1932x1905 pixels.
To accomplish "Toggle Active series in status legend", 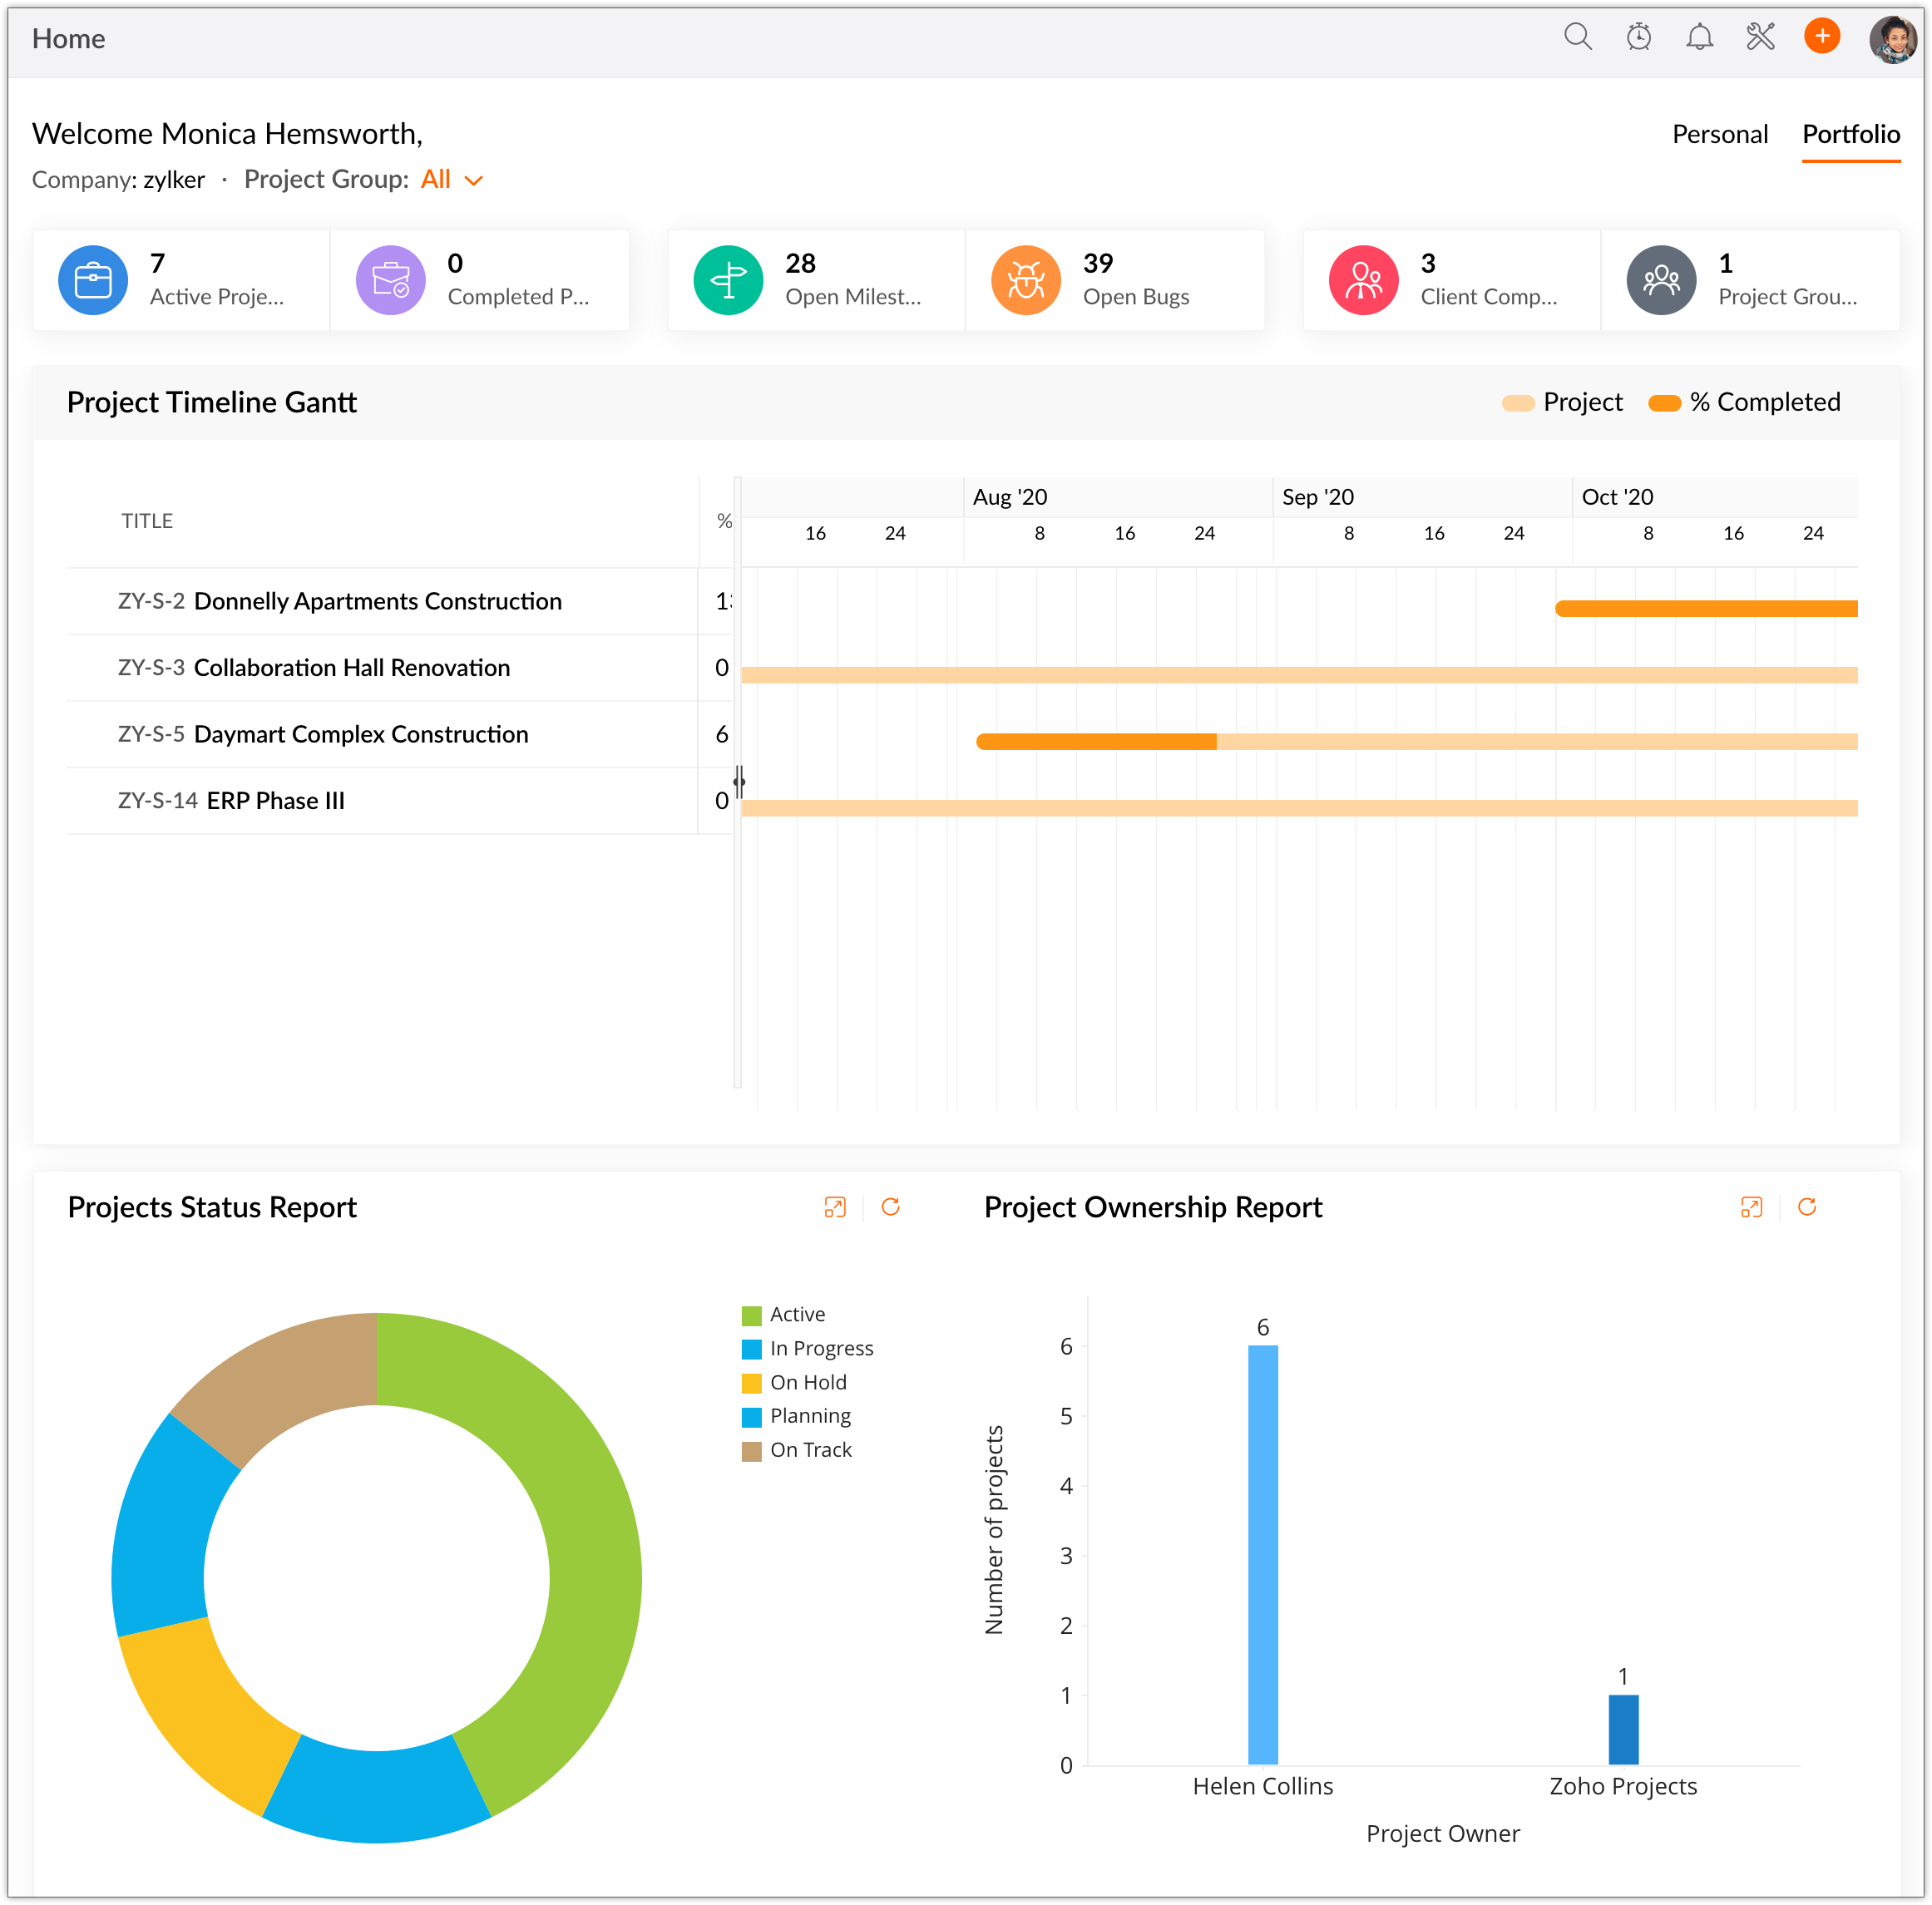I will click(x=796, y=1314).
